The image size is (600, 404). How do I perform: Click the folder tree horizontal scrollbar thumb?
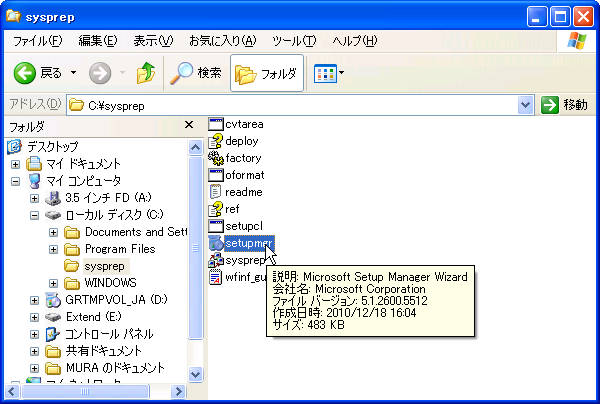point(85,391)
